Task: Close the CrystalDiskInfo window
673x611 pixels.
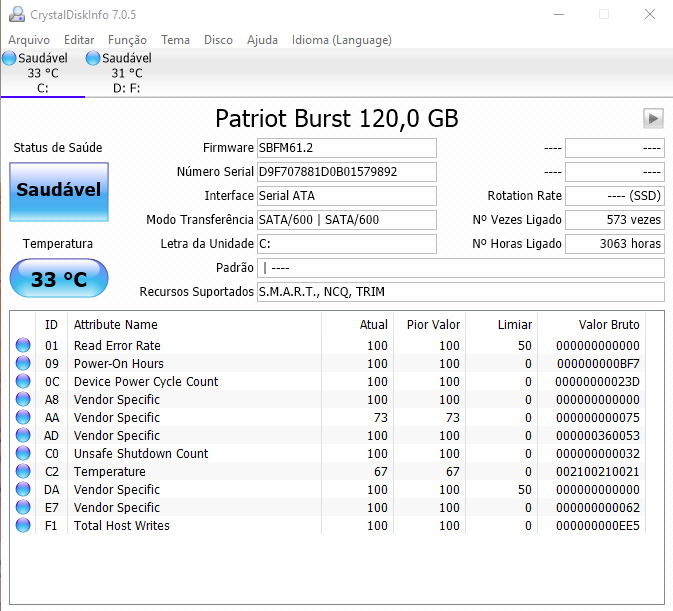Action: [x=650, y=14]
